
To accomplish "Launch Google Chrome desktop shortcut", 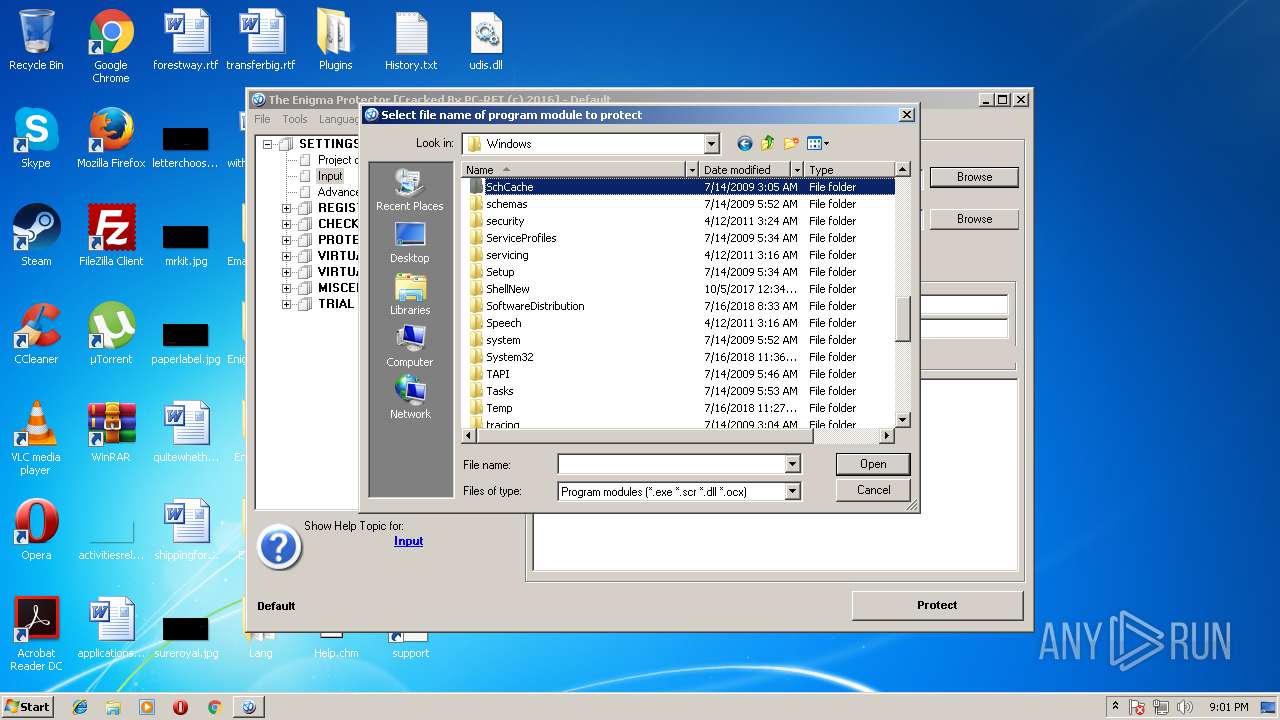I will [111, 47].
